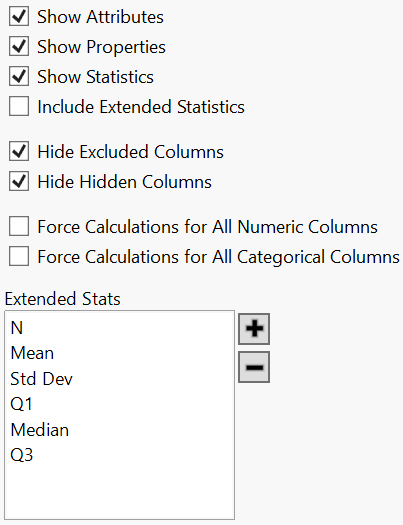Screen dimensions: 403x525
Task: Uncheck Hide Excluded Columns
Action: (x=19, y=151)
